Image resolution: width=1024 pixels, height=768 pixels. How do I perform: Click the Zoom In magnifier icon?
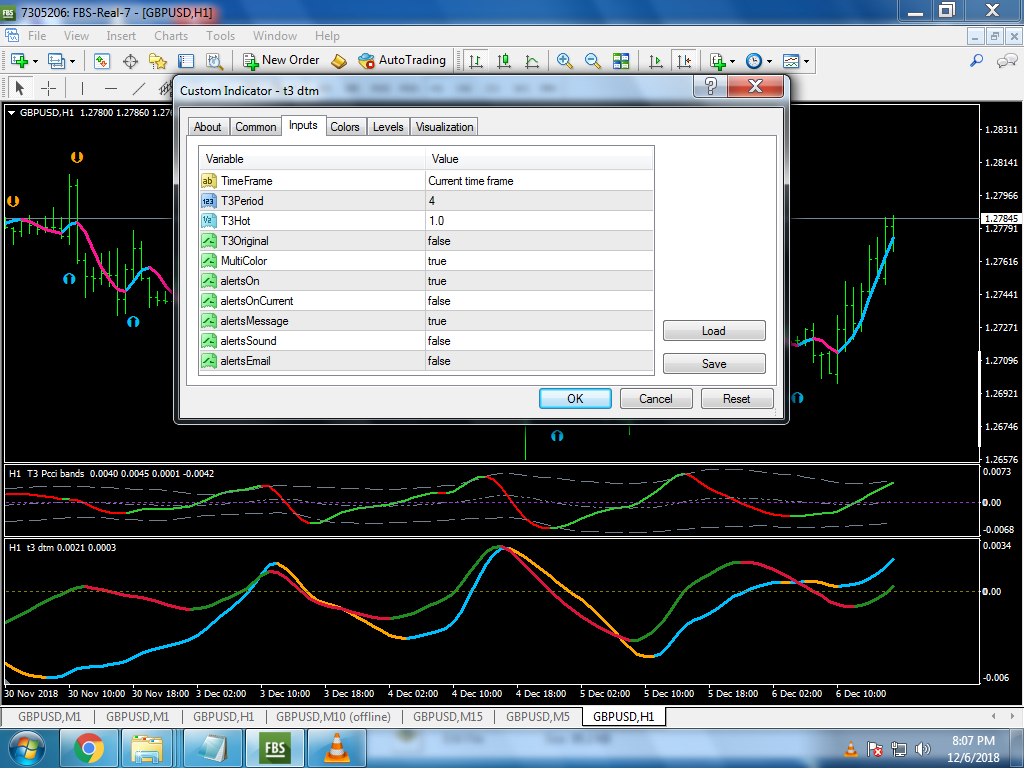pyautogui.click(x=565, y=61)
